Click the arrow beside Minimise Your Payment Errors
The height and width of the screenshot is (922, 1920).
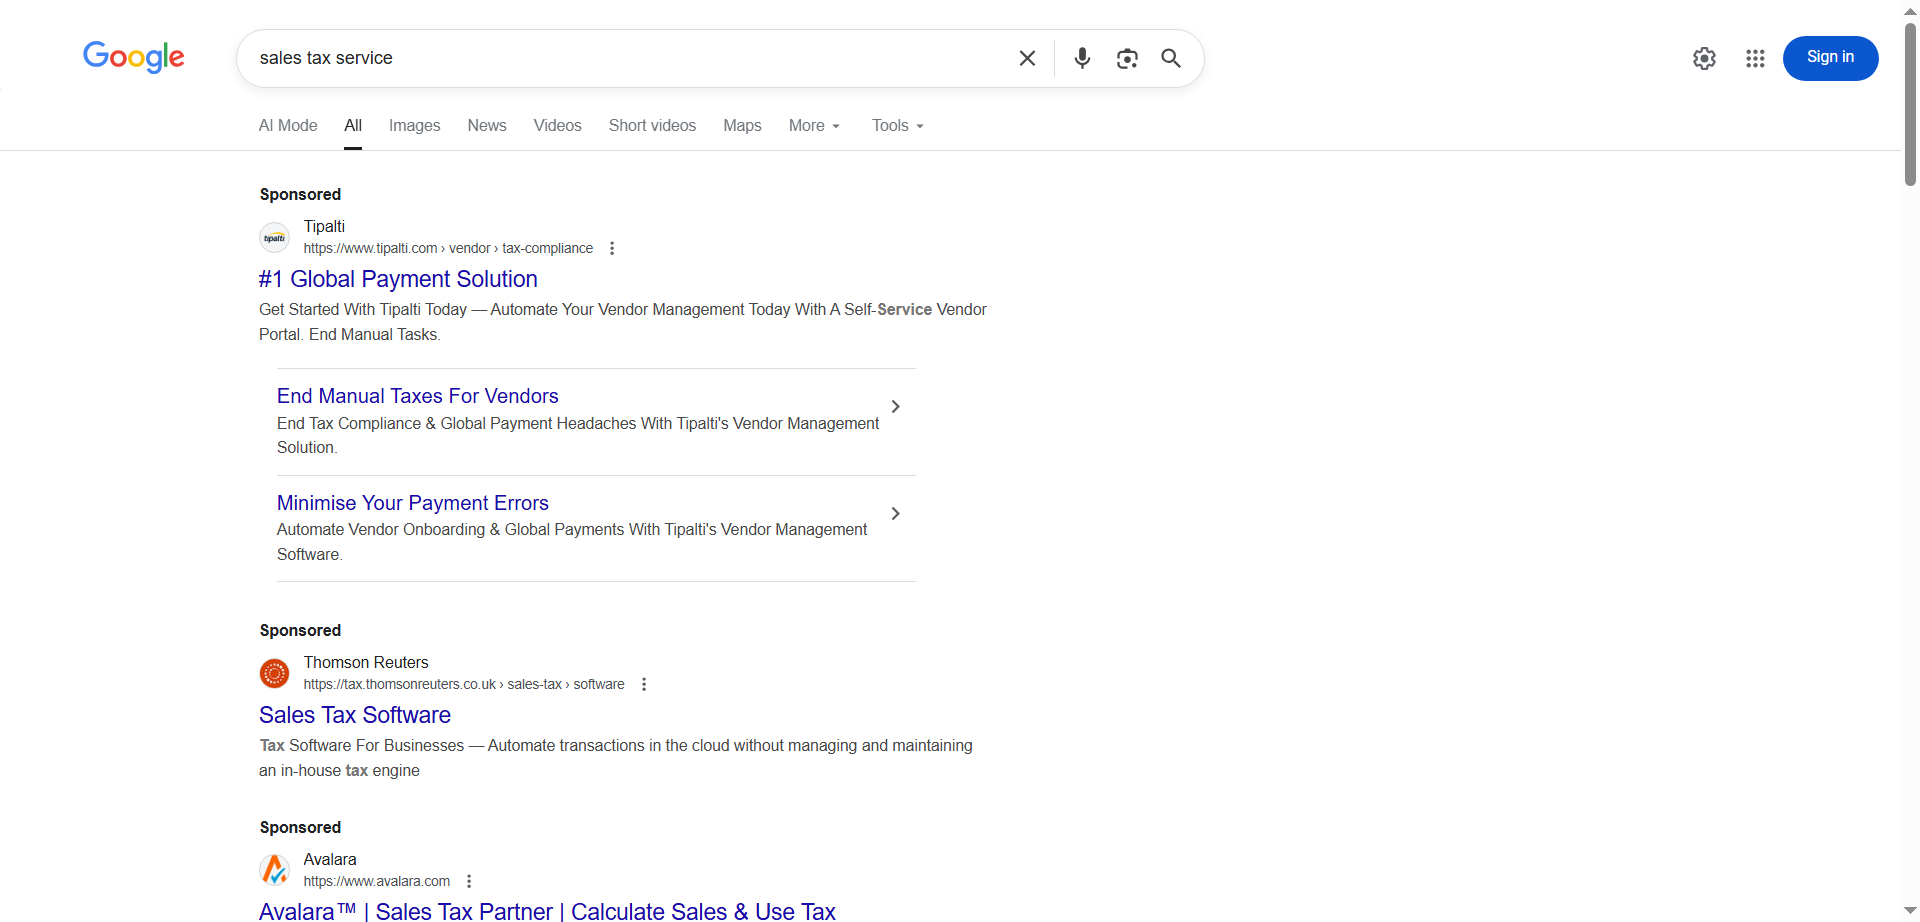pos(896,513)
